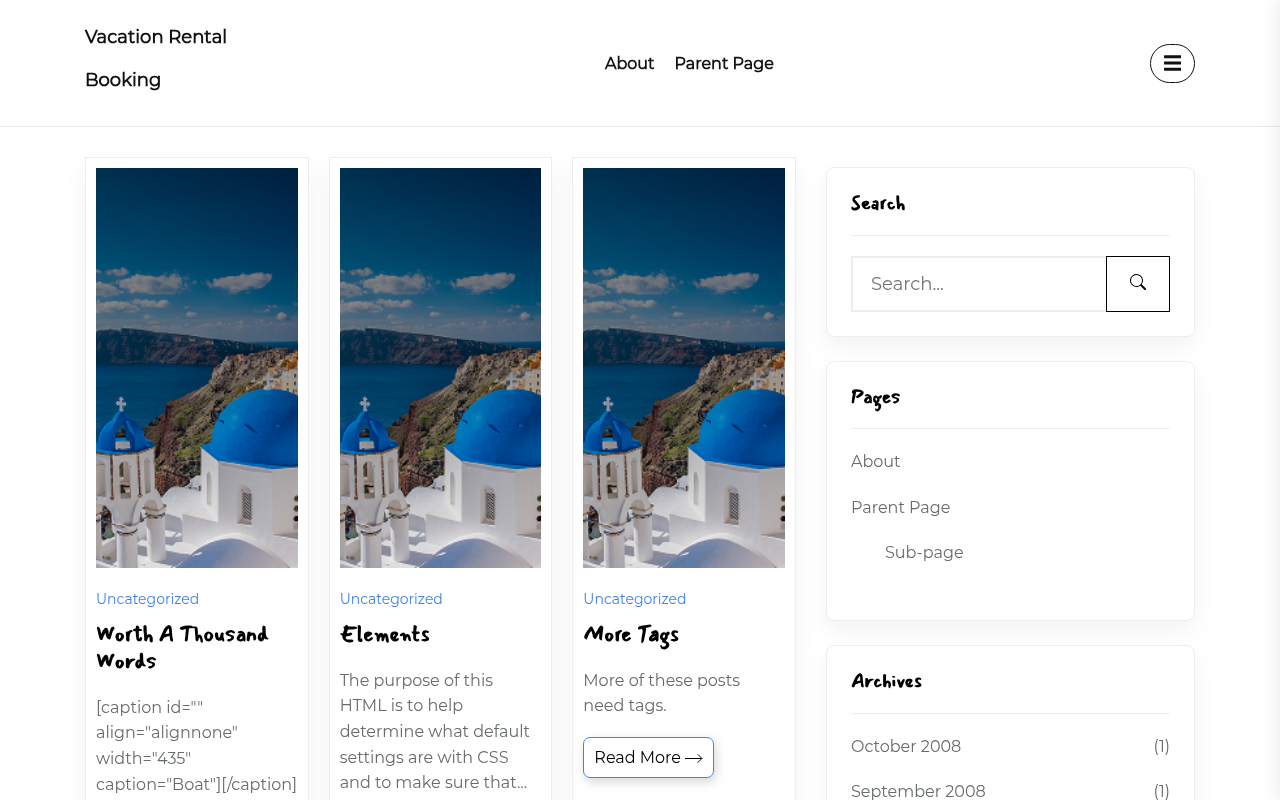Click Uncategorized category above More Tags
Image resolution: width=1280 pixels, height=800 pixels.
[x=634, y=599]
